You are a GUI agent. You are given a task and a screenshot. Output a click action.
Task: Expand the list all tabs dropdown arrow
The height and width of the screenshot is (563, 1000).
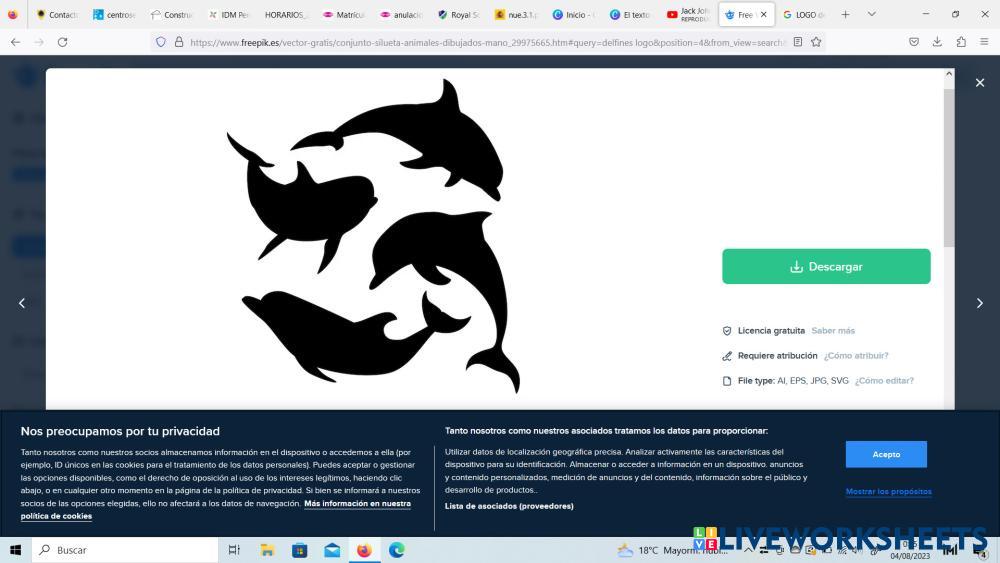872,14
